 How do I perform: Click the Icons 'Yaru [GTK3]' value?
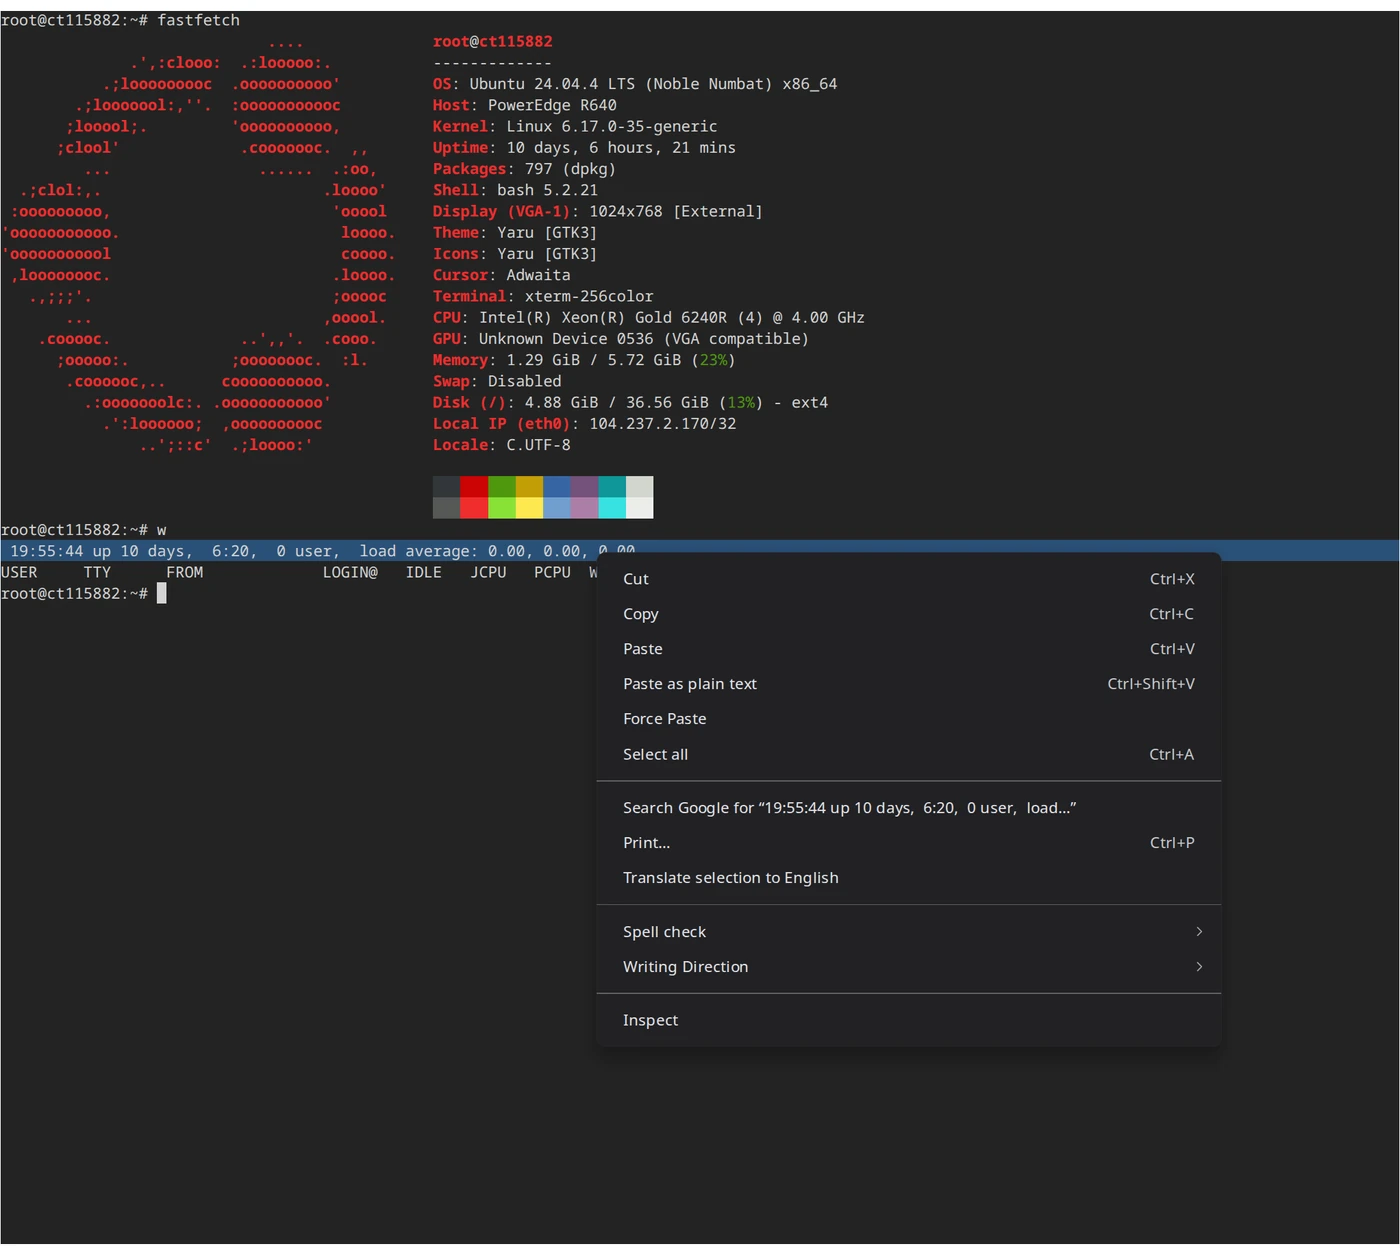coord(547,254)
